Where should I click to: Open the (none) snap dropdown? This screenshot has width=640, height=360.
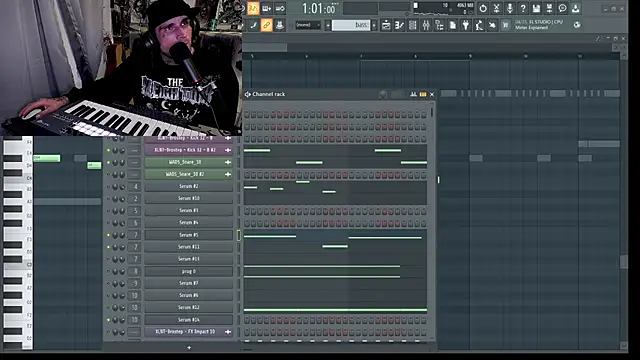308,25
